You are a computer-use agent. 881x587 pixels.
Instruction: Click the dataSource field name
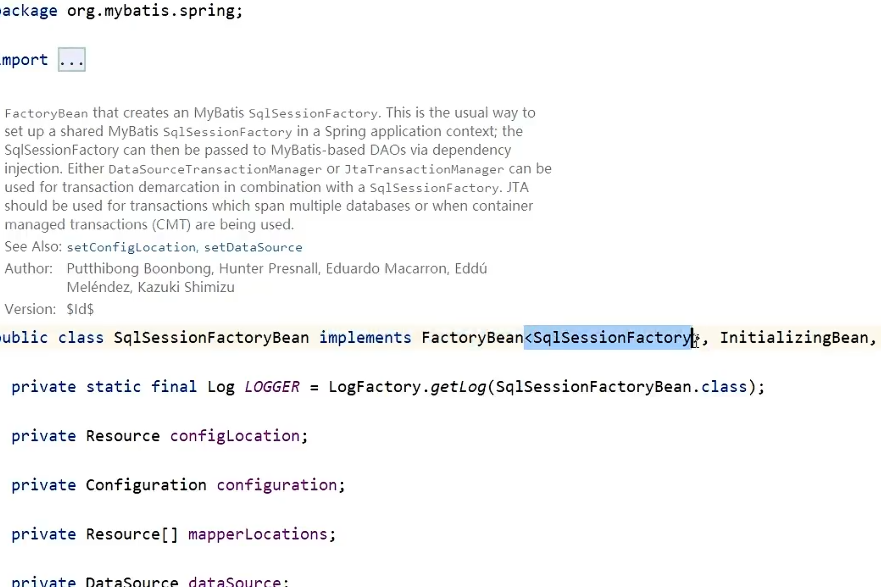click(235, 581)
